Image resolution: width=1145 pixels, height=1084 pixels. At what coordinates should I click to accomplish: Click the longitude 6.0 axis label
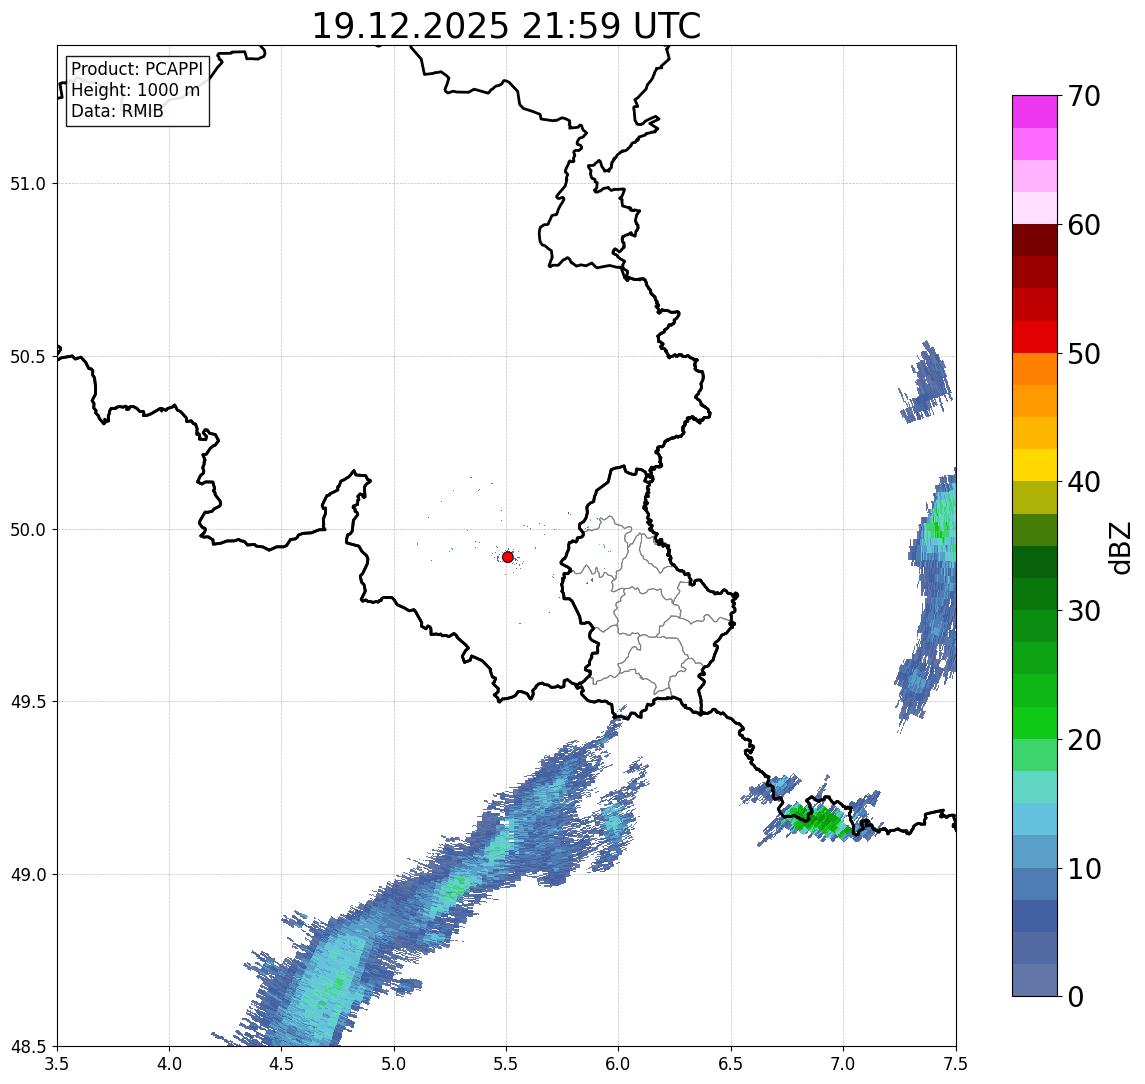(x=619, y=1063)
